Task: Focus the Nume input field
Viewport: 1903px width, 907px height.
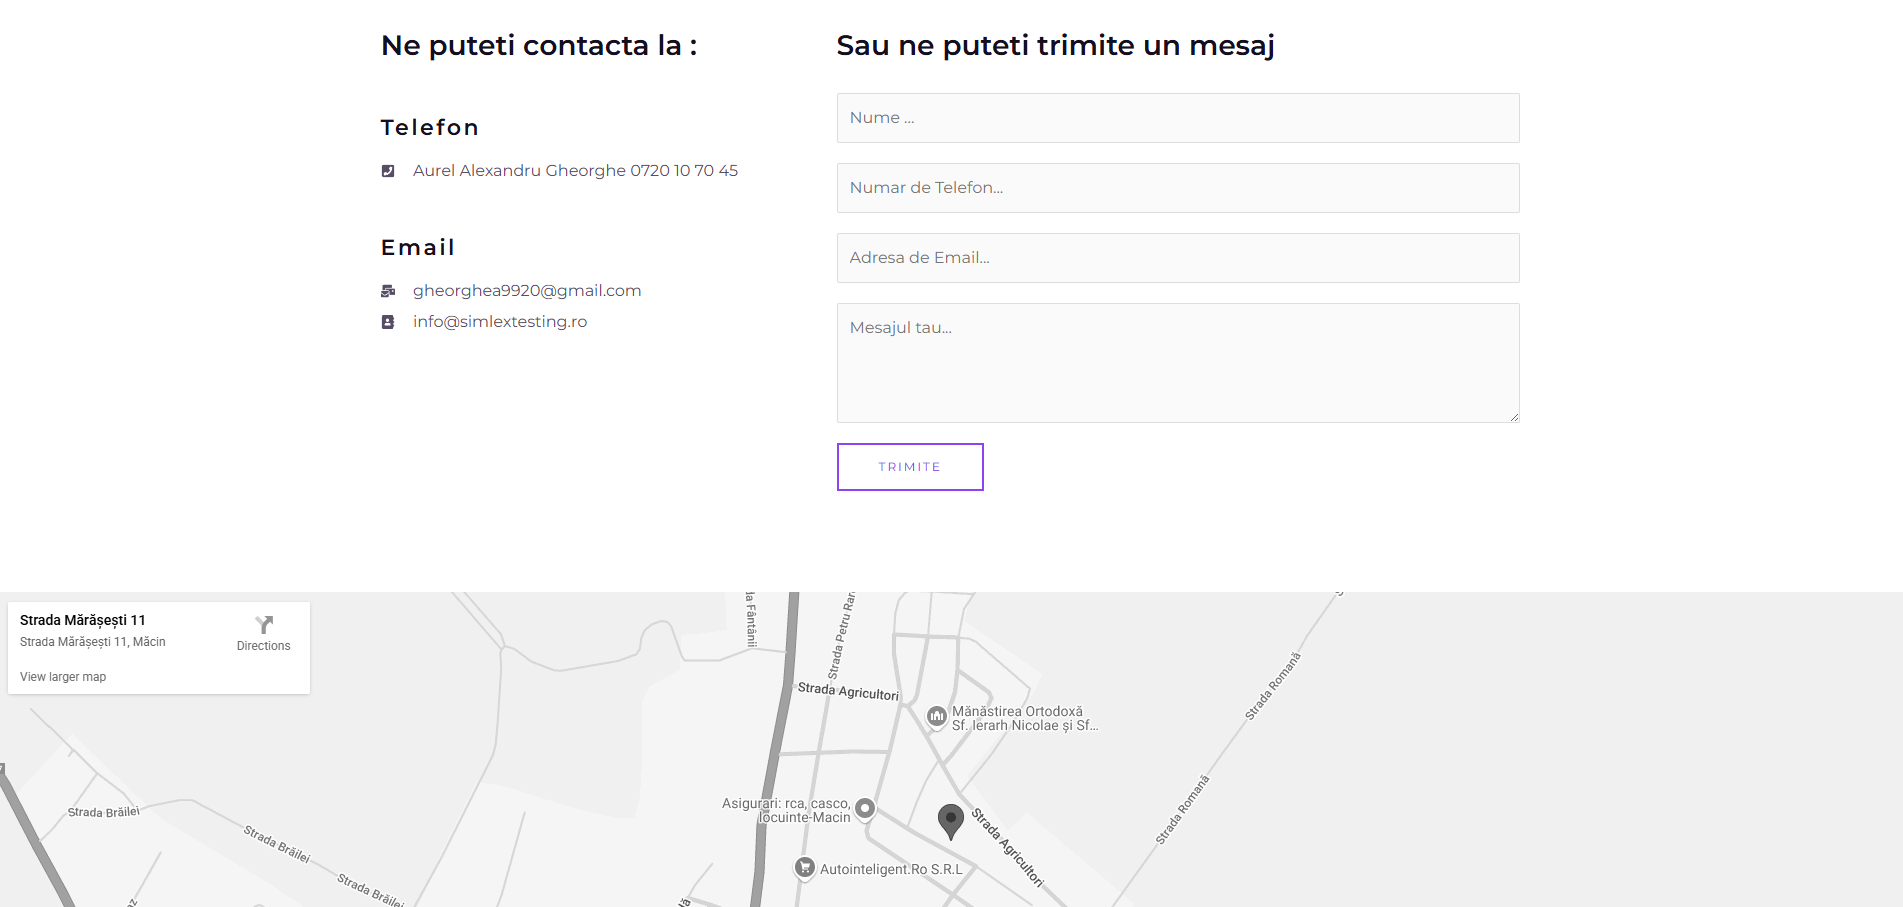Action: pyautogui.click(x=1178, y=118)
